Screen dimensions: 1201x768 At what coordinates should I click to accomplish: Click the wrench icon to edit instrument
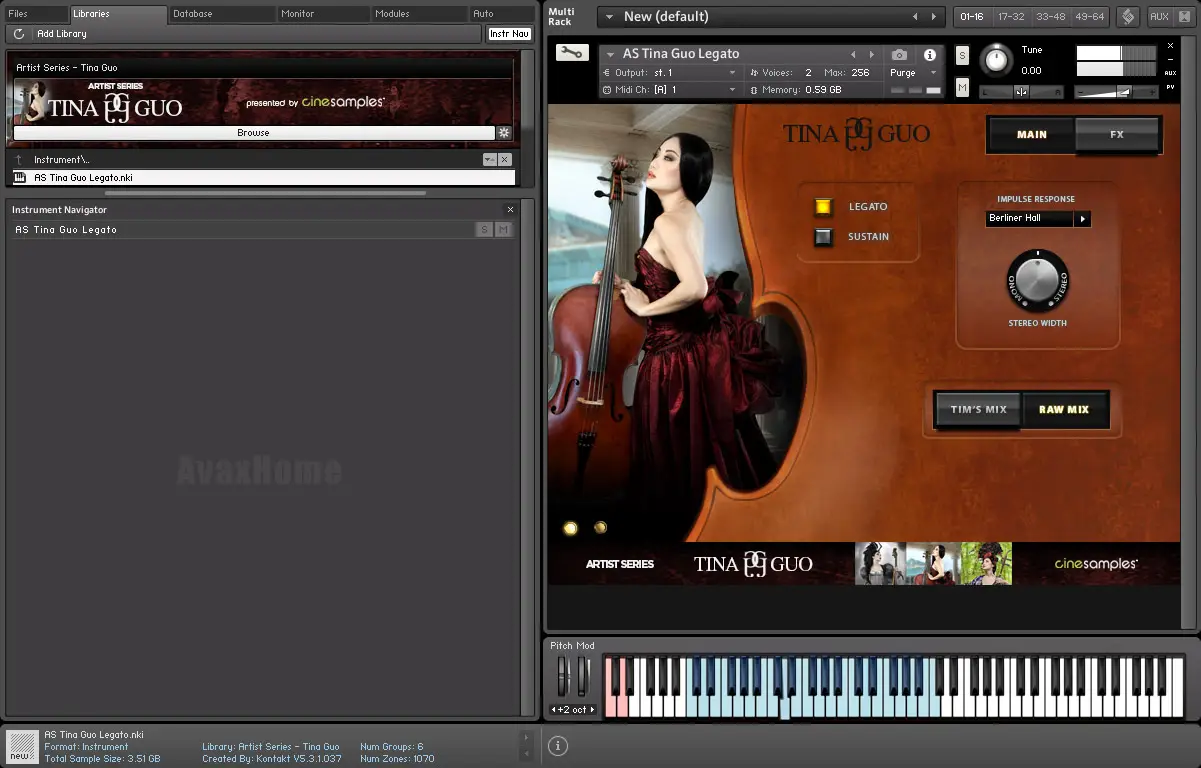tap(572, 53)
